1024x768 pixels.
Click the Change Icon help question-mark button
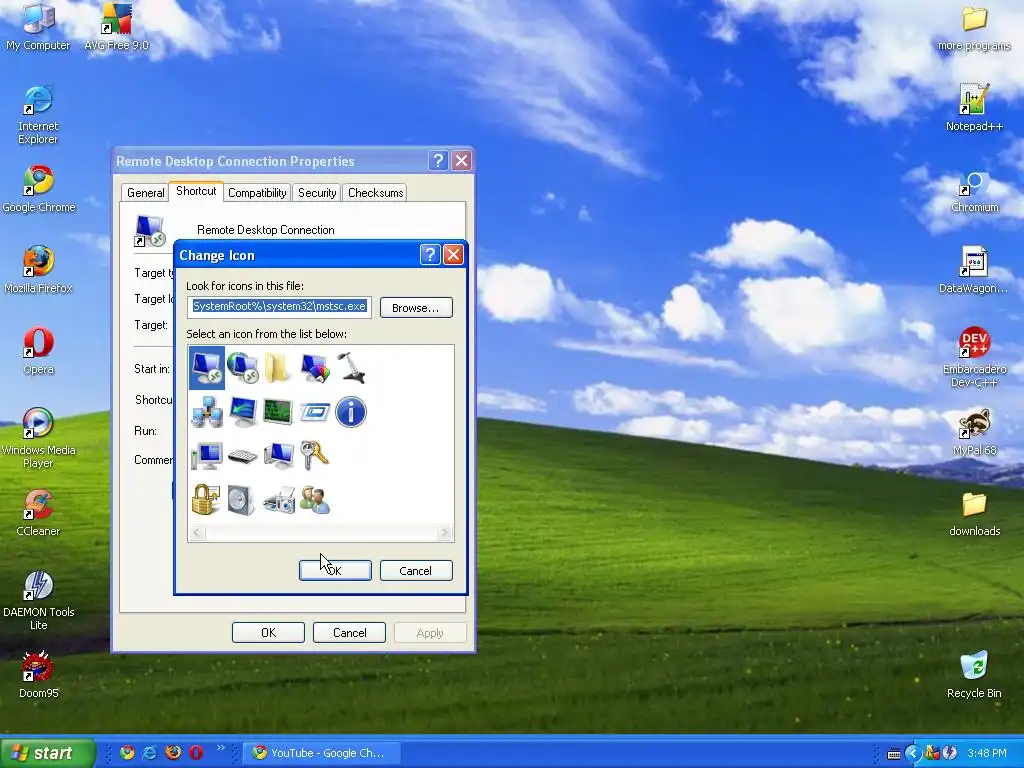430,255
